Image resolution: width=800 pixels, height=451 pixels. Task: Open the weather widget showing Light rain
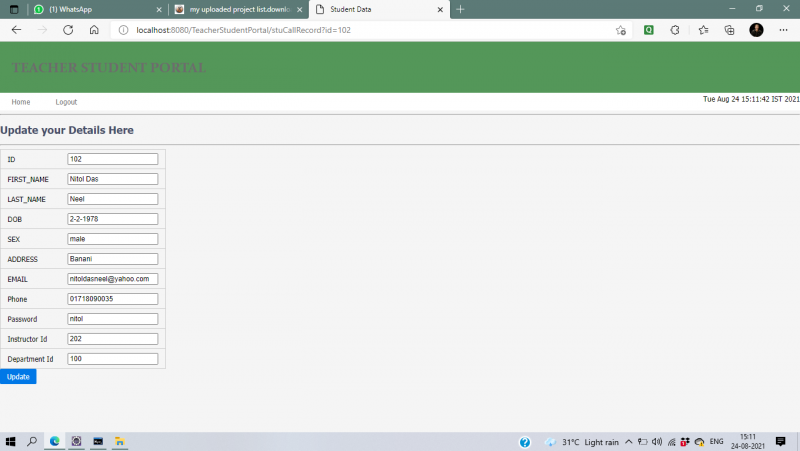pos(582,442)
